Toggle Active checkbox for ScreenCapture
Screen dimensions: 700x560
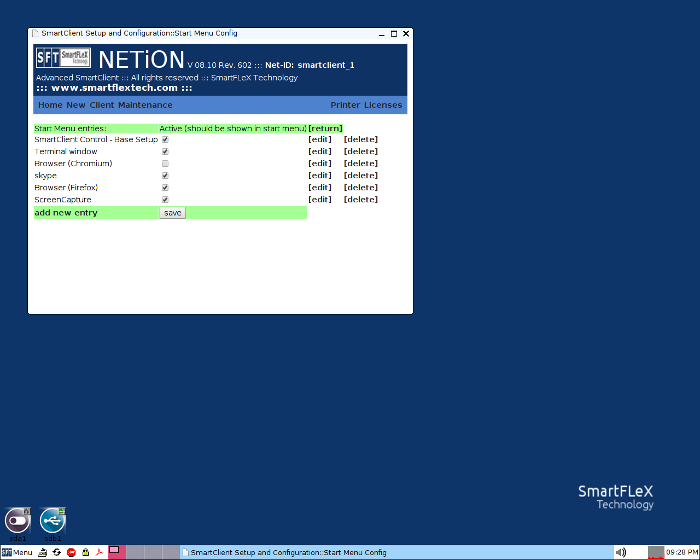pos(165,200)
